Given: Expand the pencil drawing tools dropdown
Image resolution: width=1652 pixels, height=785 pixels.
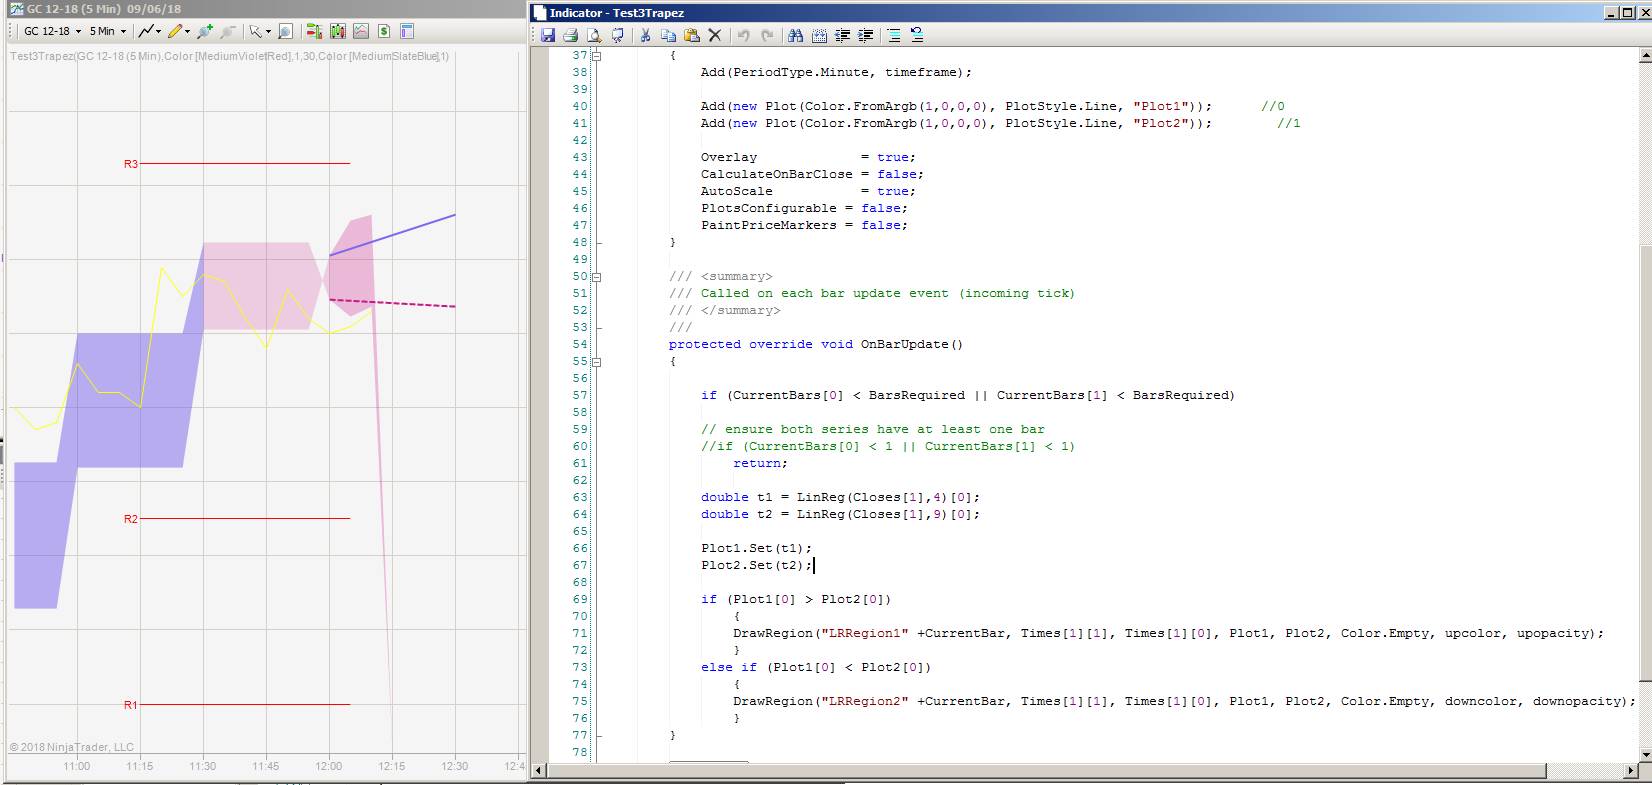Looking at the screenshot, I should click(x=187, y=31).
